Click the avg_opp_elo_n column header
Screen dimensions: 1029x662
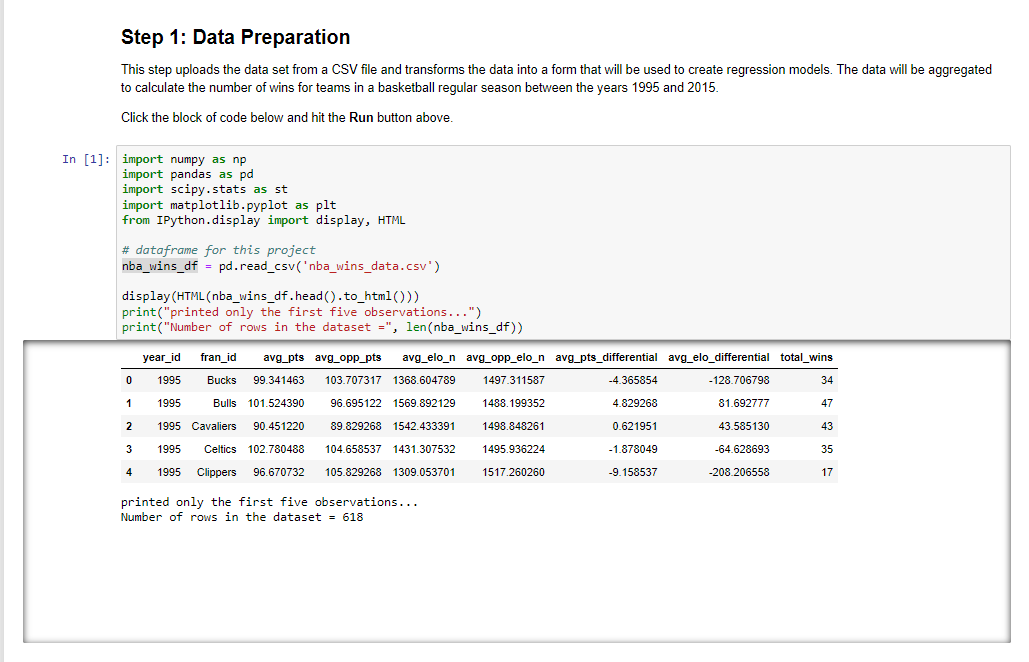pyautogui.click(x=505, y=358)
